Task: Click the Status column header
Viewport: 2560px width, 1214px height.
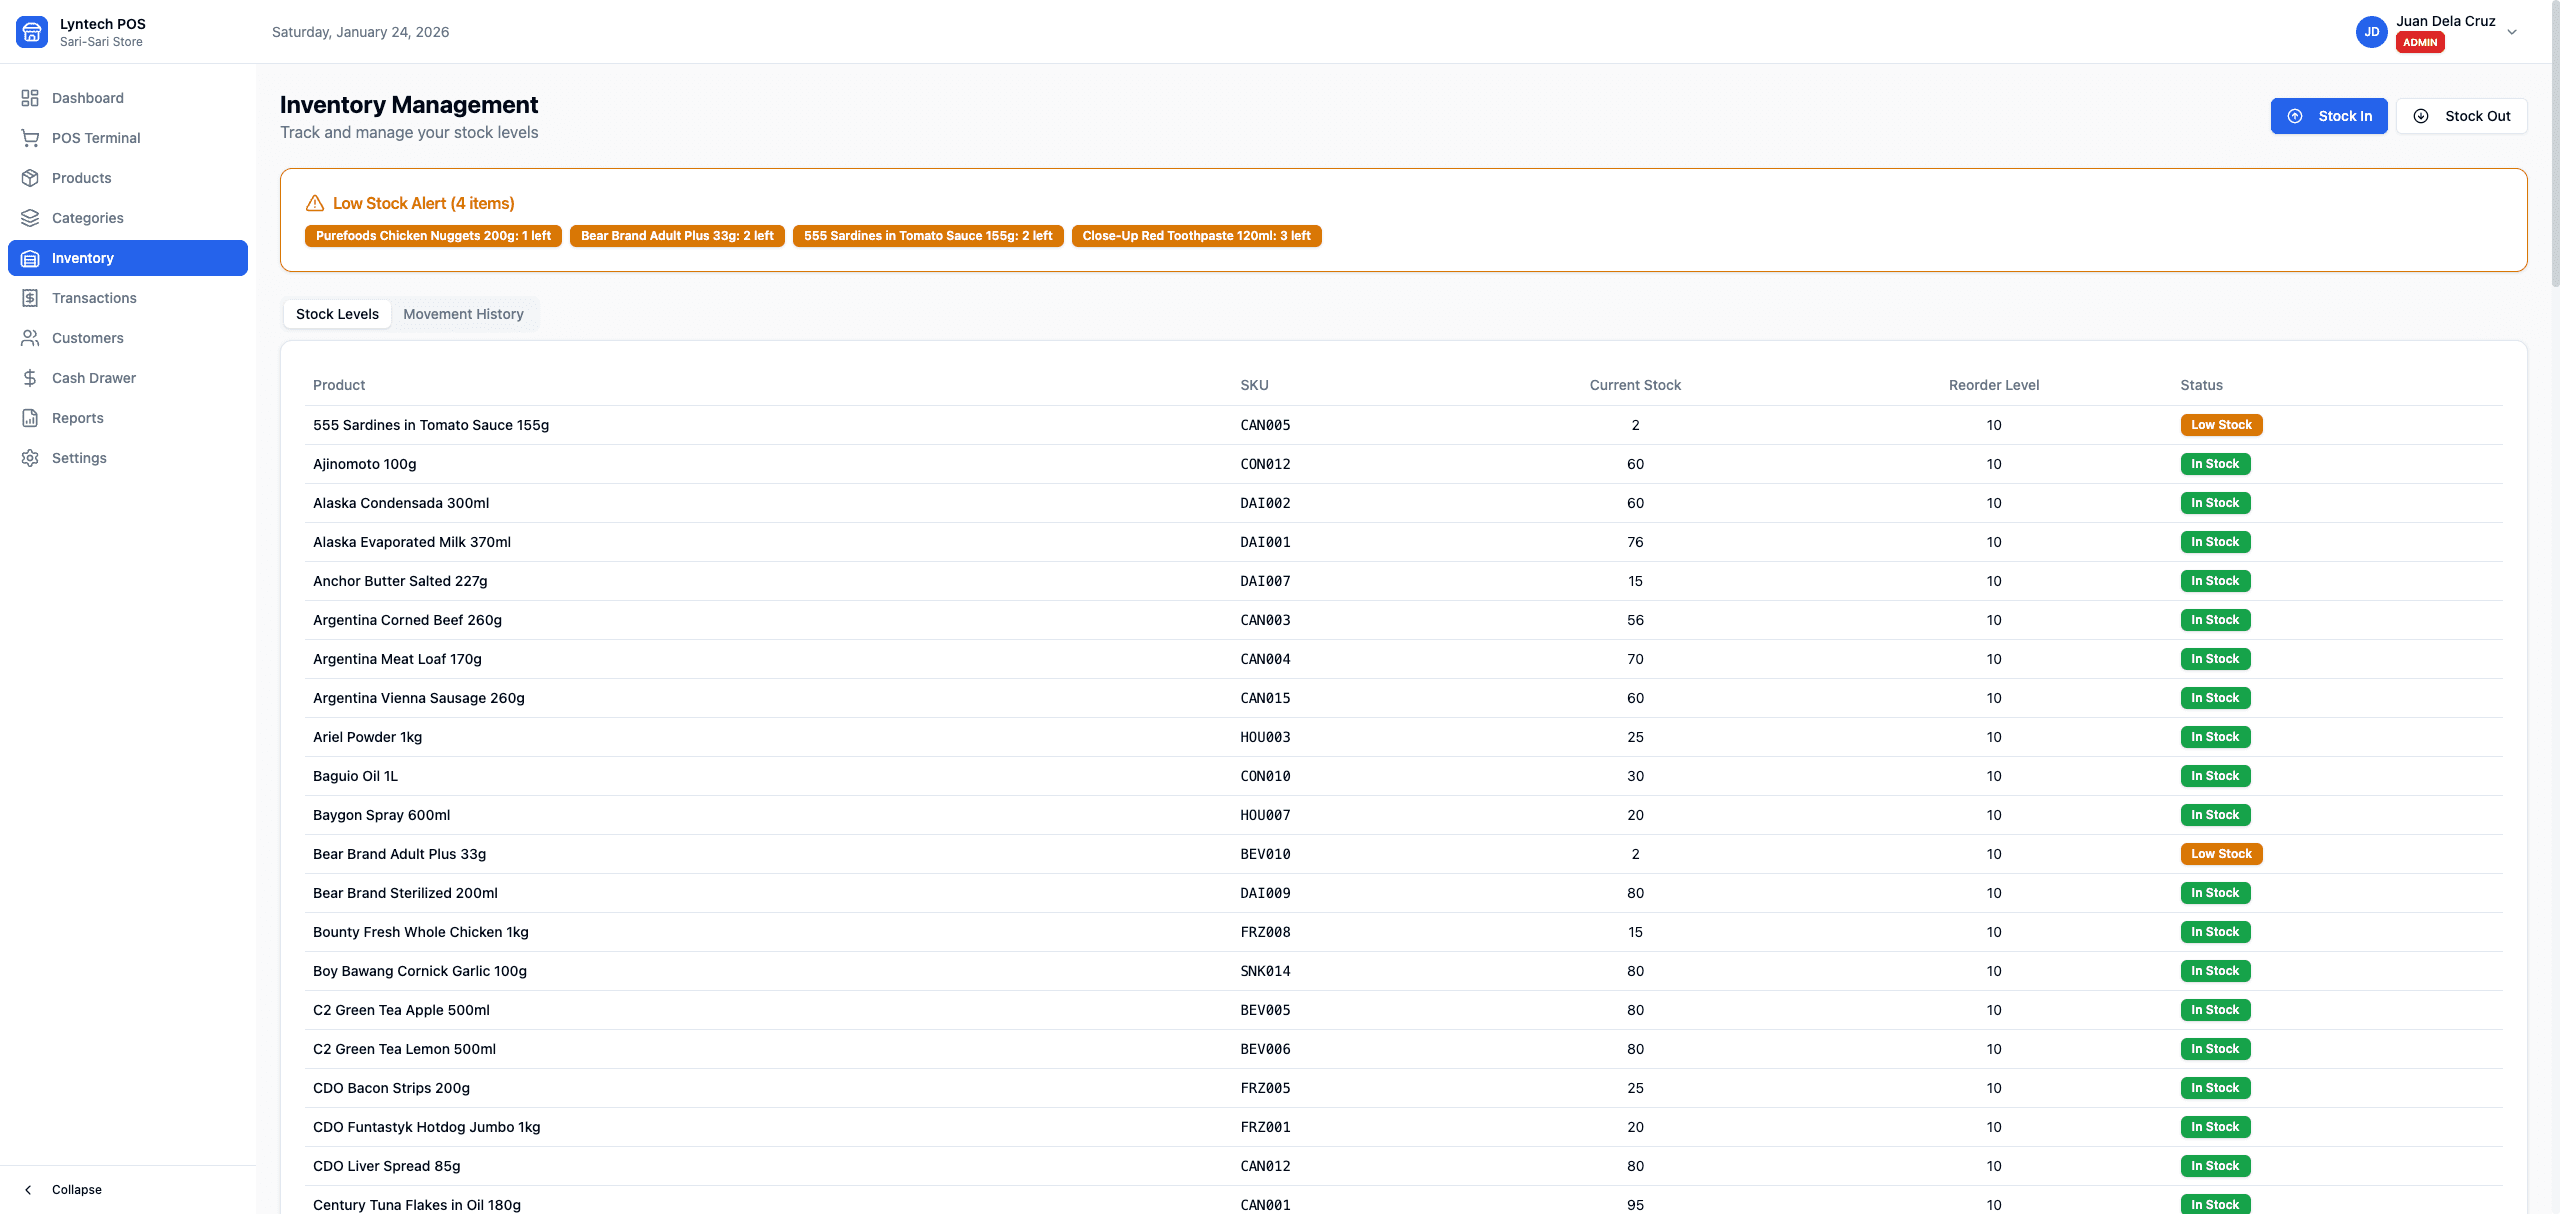Action: pos(2201,385)
